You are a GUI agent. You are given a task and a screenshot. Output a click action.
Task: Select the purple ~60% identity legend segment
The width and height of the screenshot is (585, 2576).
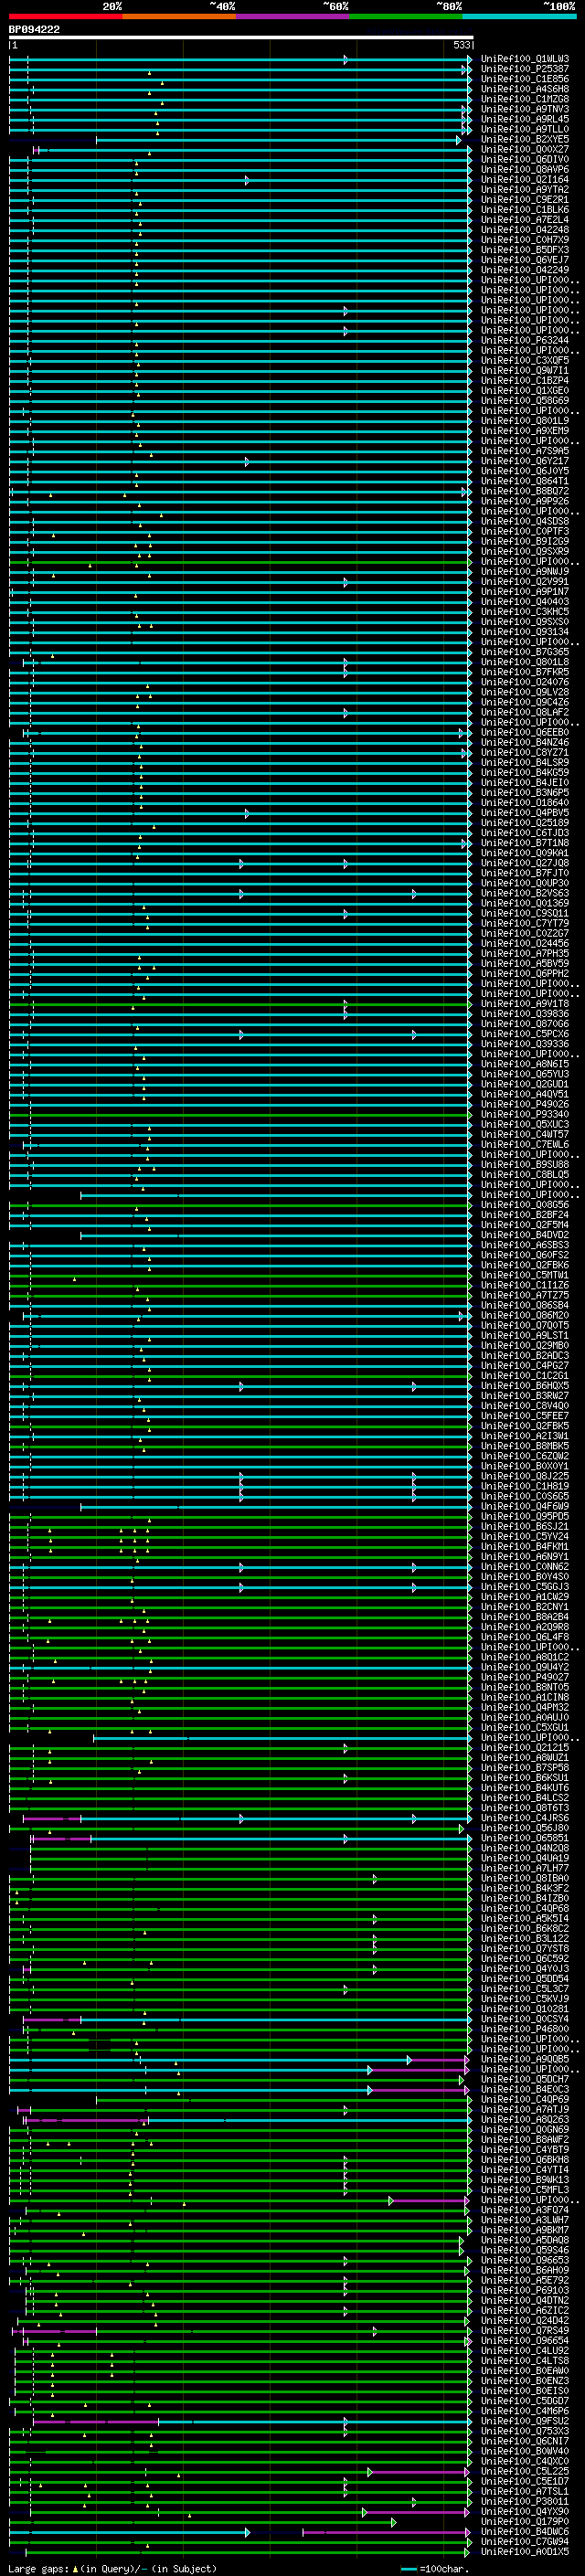pyautogui.click(x=293, y=16)
